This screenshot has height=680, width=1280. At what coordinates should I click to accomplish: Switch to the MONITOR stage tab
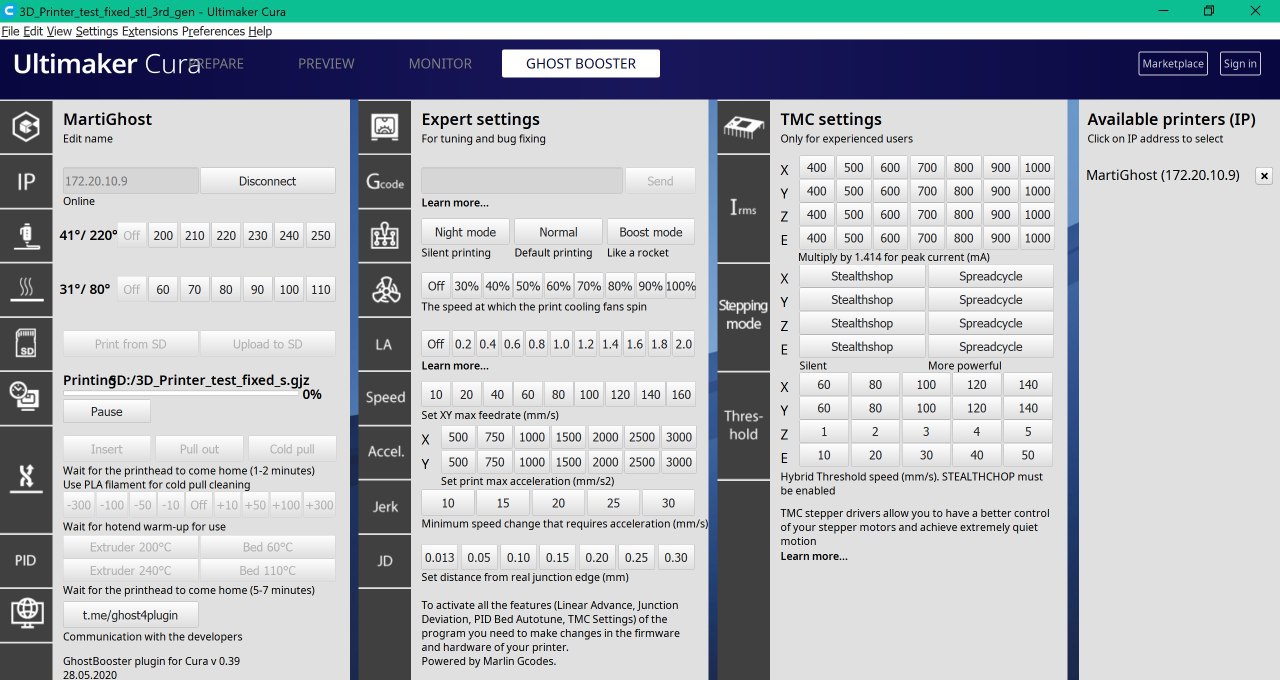pos(440,63)
